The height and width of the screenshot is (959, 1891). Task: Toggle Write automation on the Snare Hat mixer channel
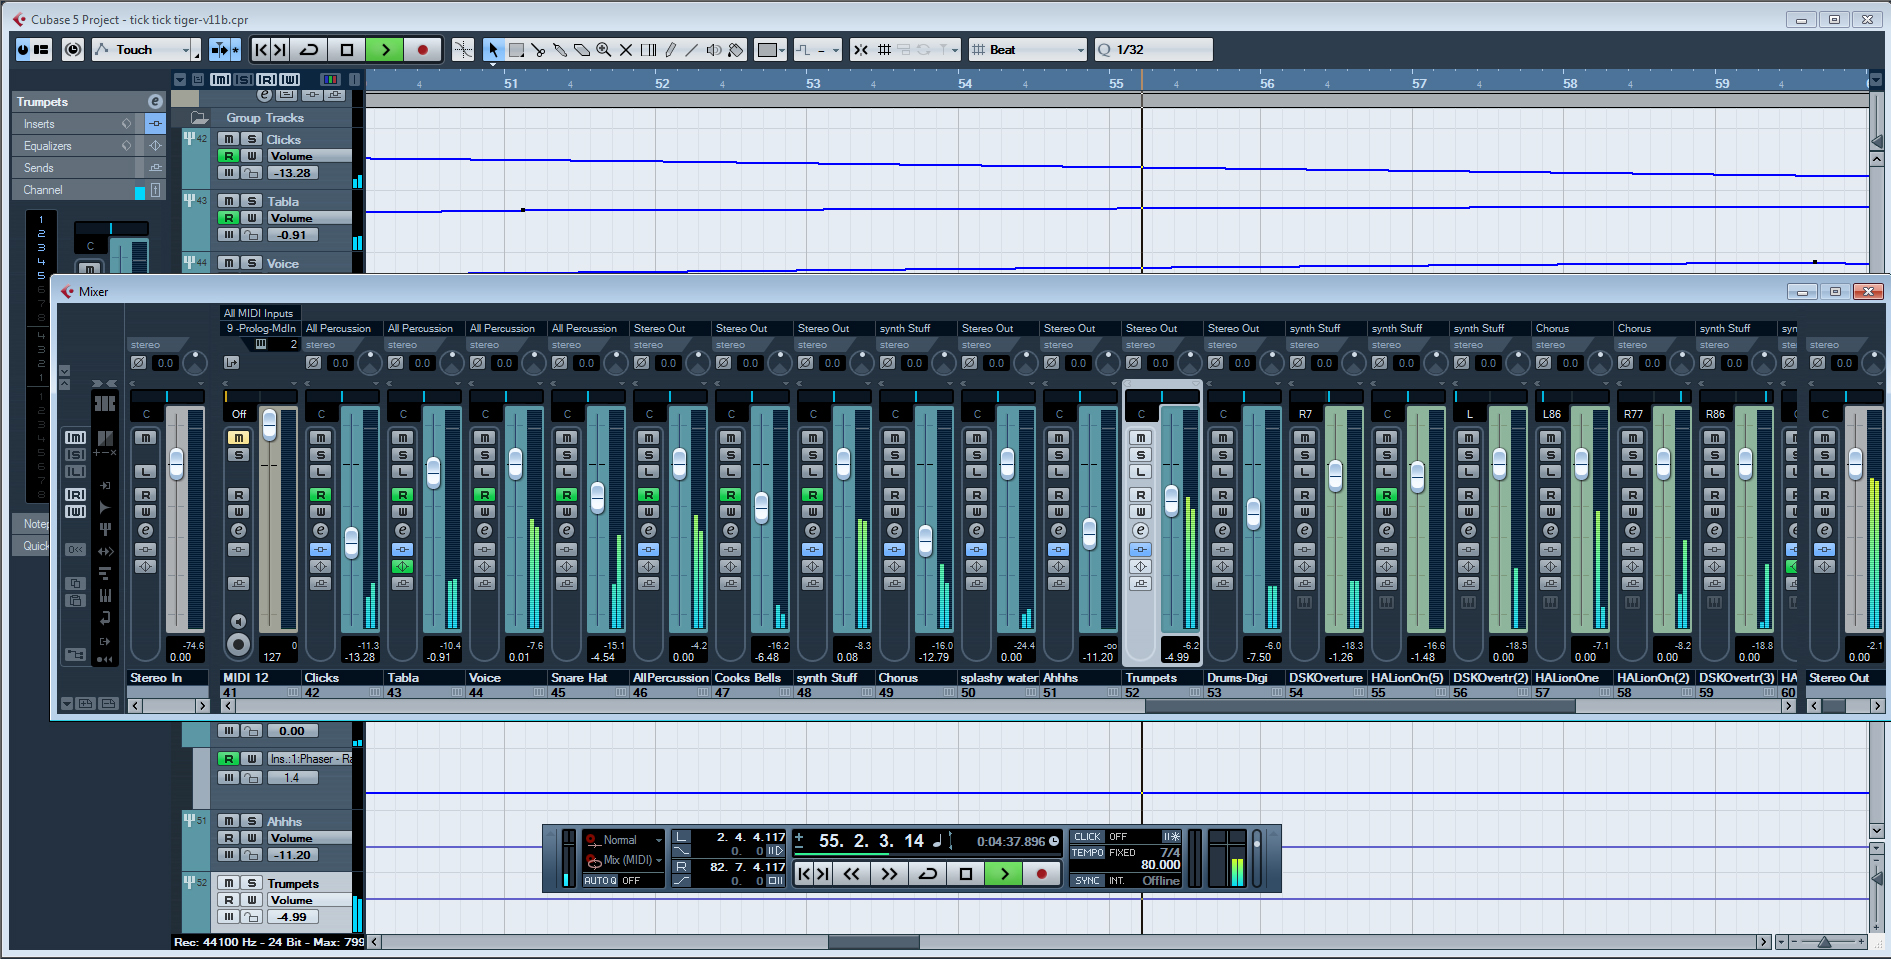[566, 512]
